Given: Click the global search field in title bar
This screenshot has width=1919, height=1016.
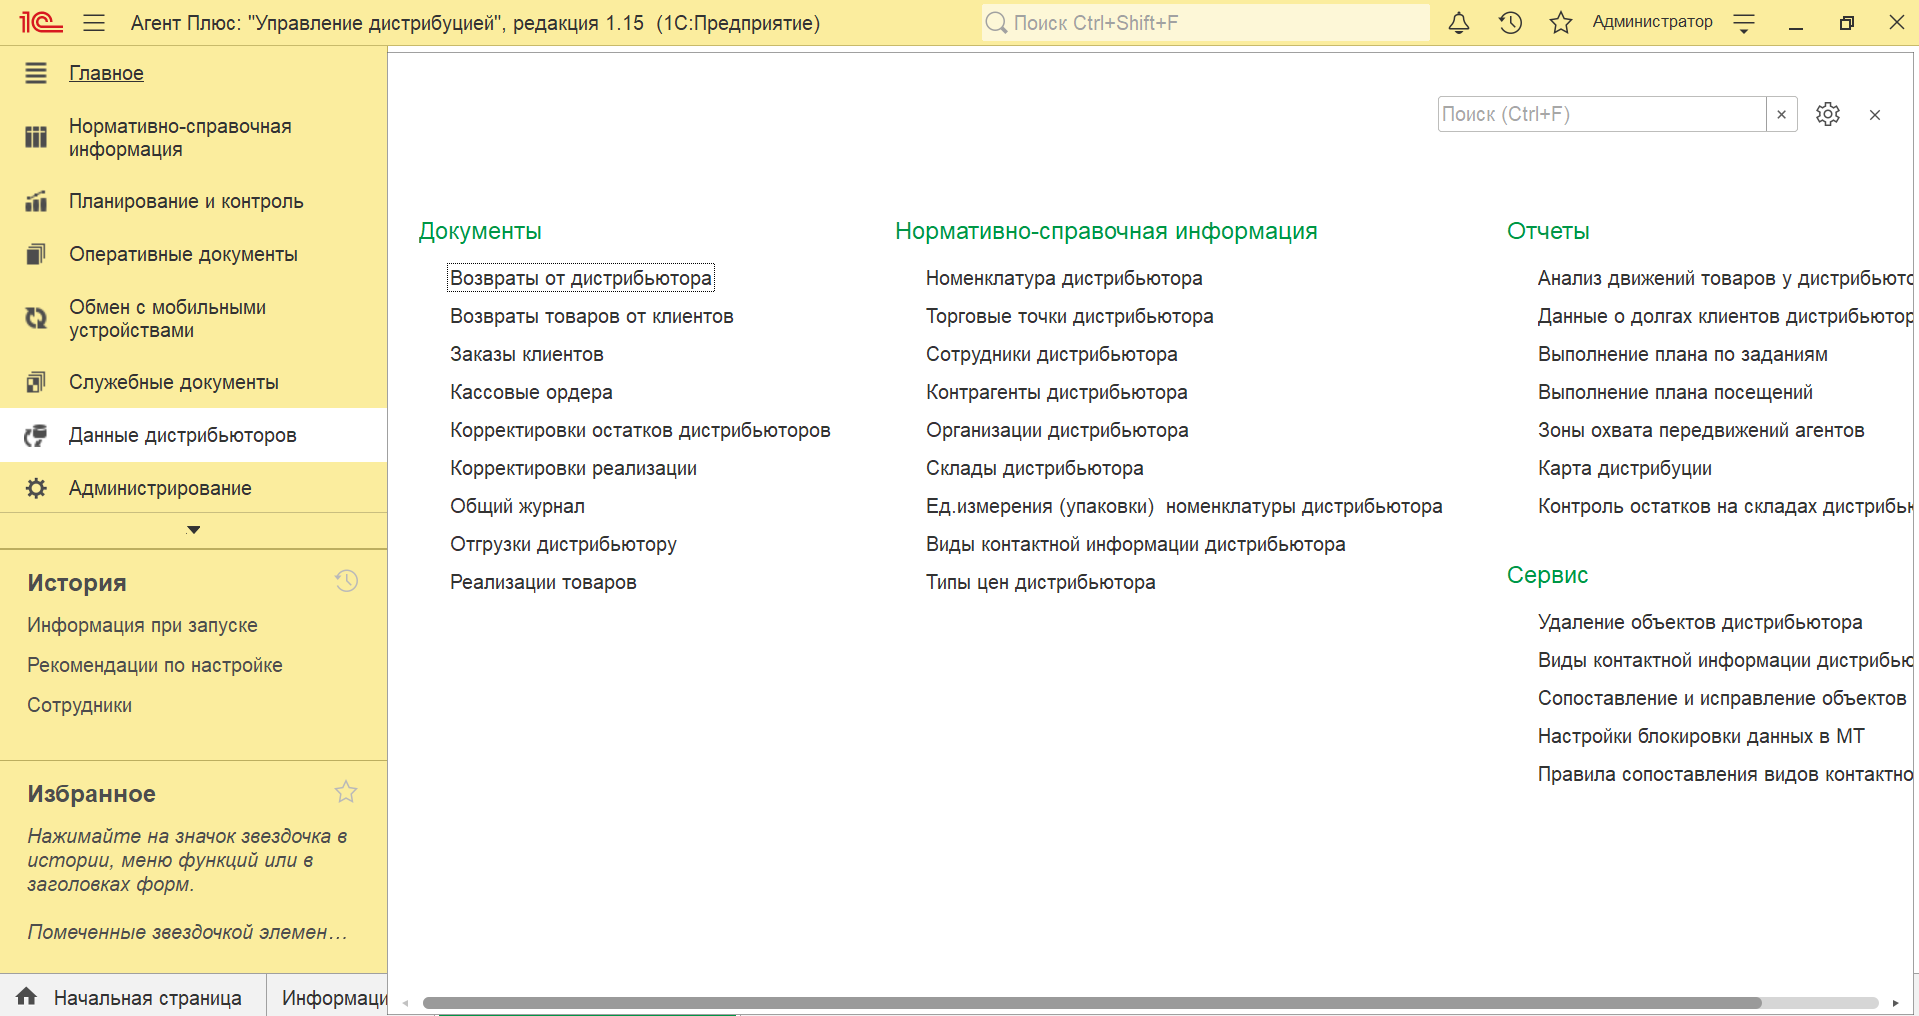Looking at the screenshot, I should click(x=1205, y=23).
